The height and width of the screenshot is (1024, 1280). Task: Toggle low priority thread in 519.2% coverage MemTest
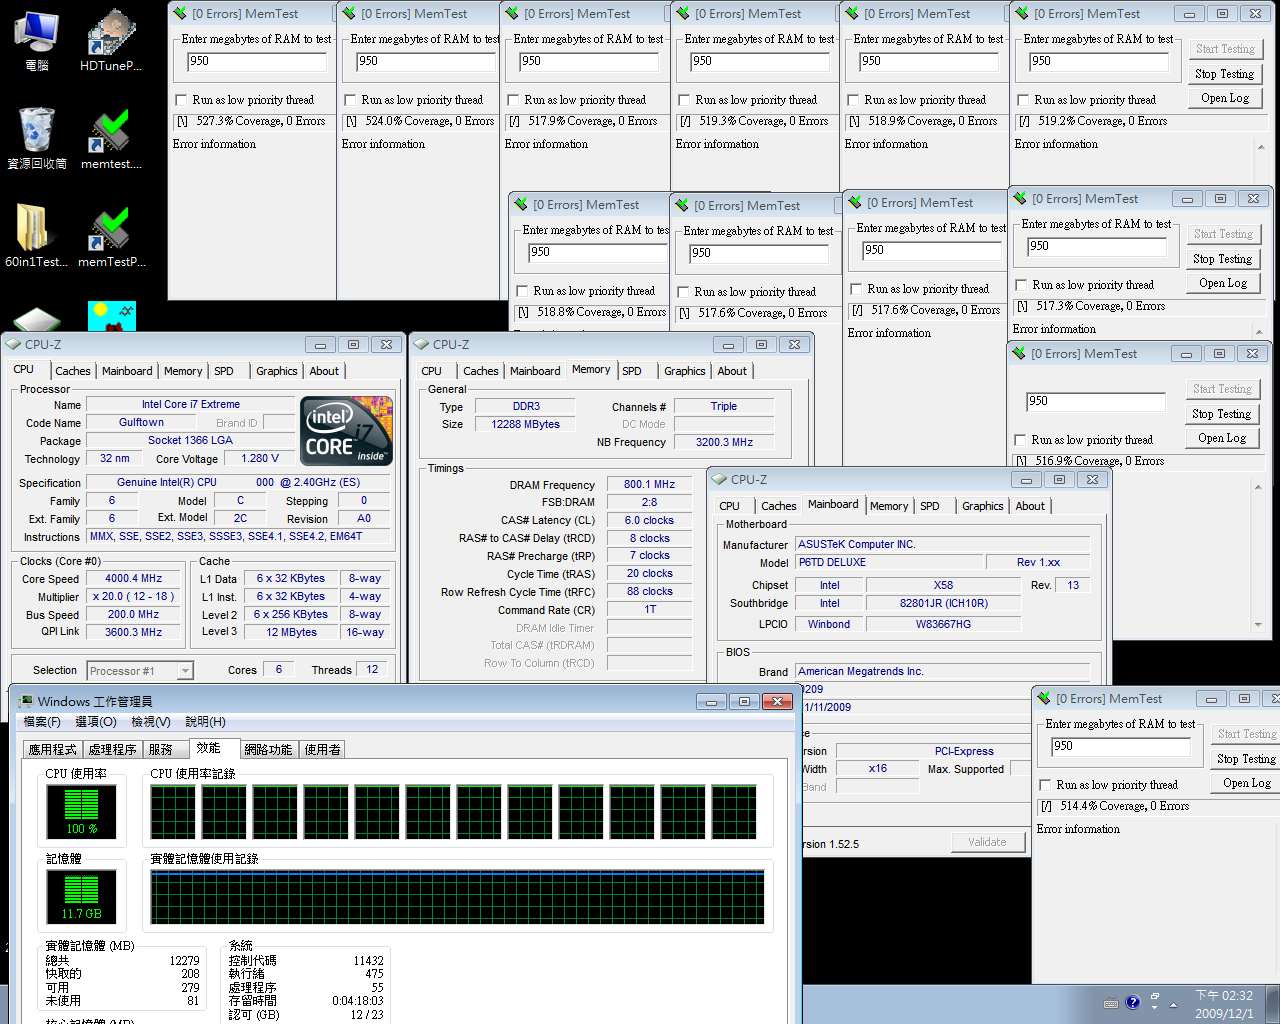pos(1023,100)
